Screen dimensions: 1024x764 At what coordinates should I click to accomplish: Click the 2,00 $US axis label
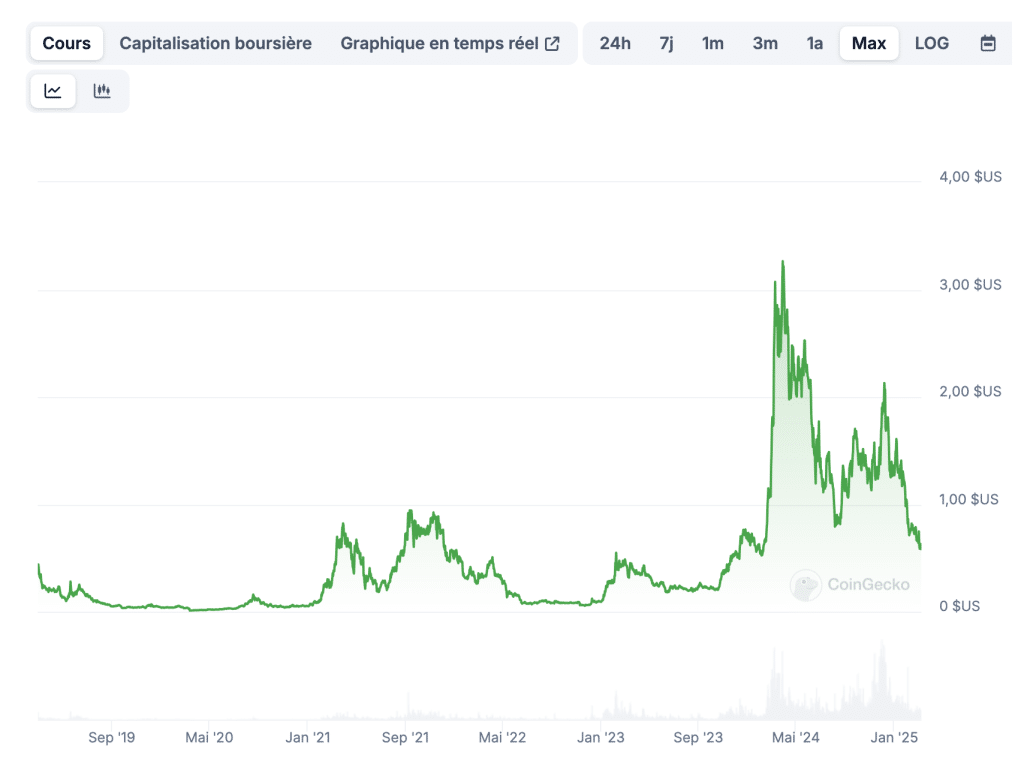(970, 391)
